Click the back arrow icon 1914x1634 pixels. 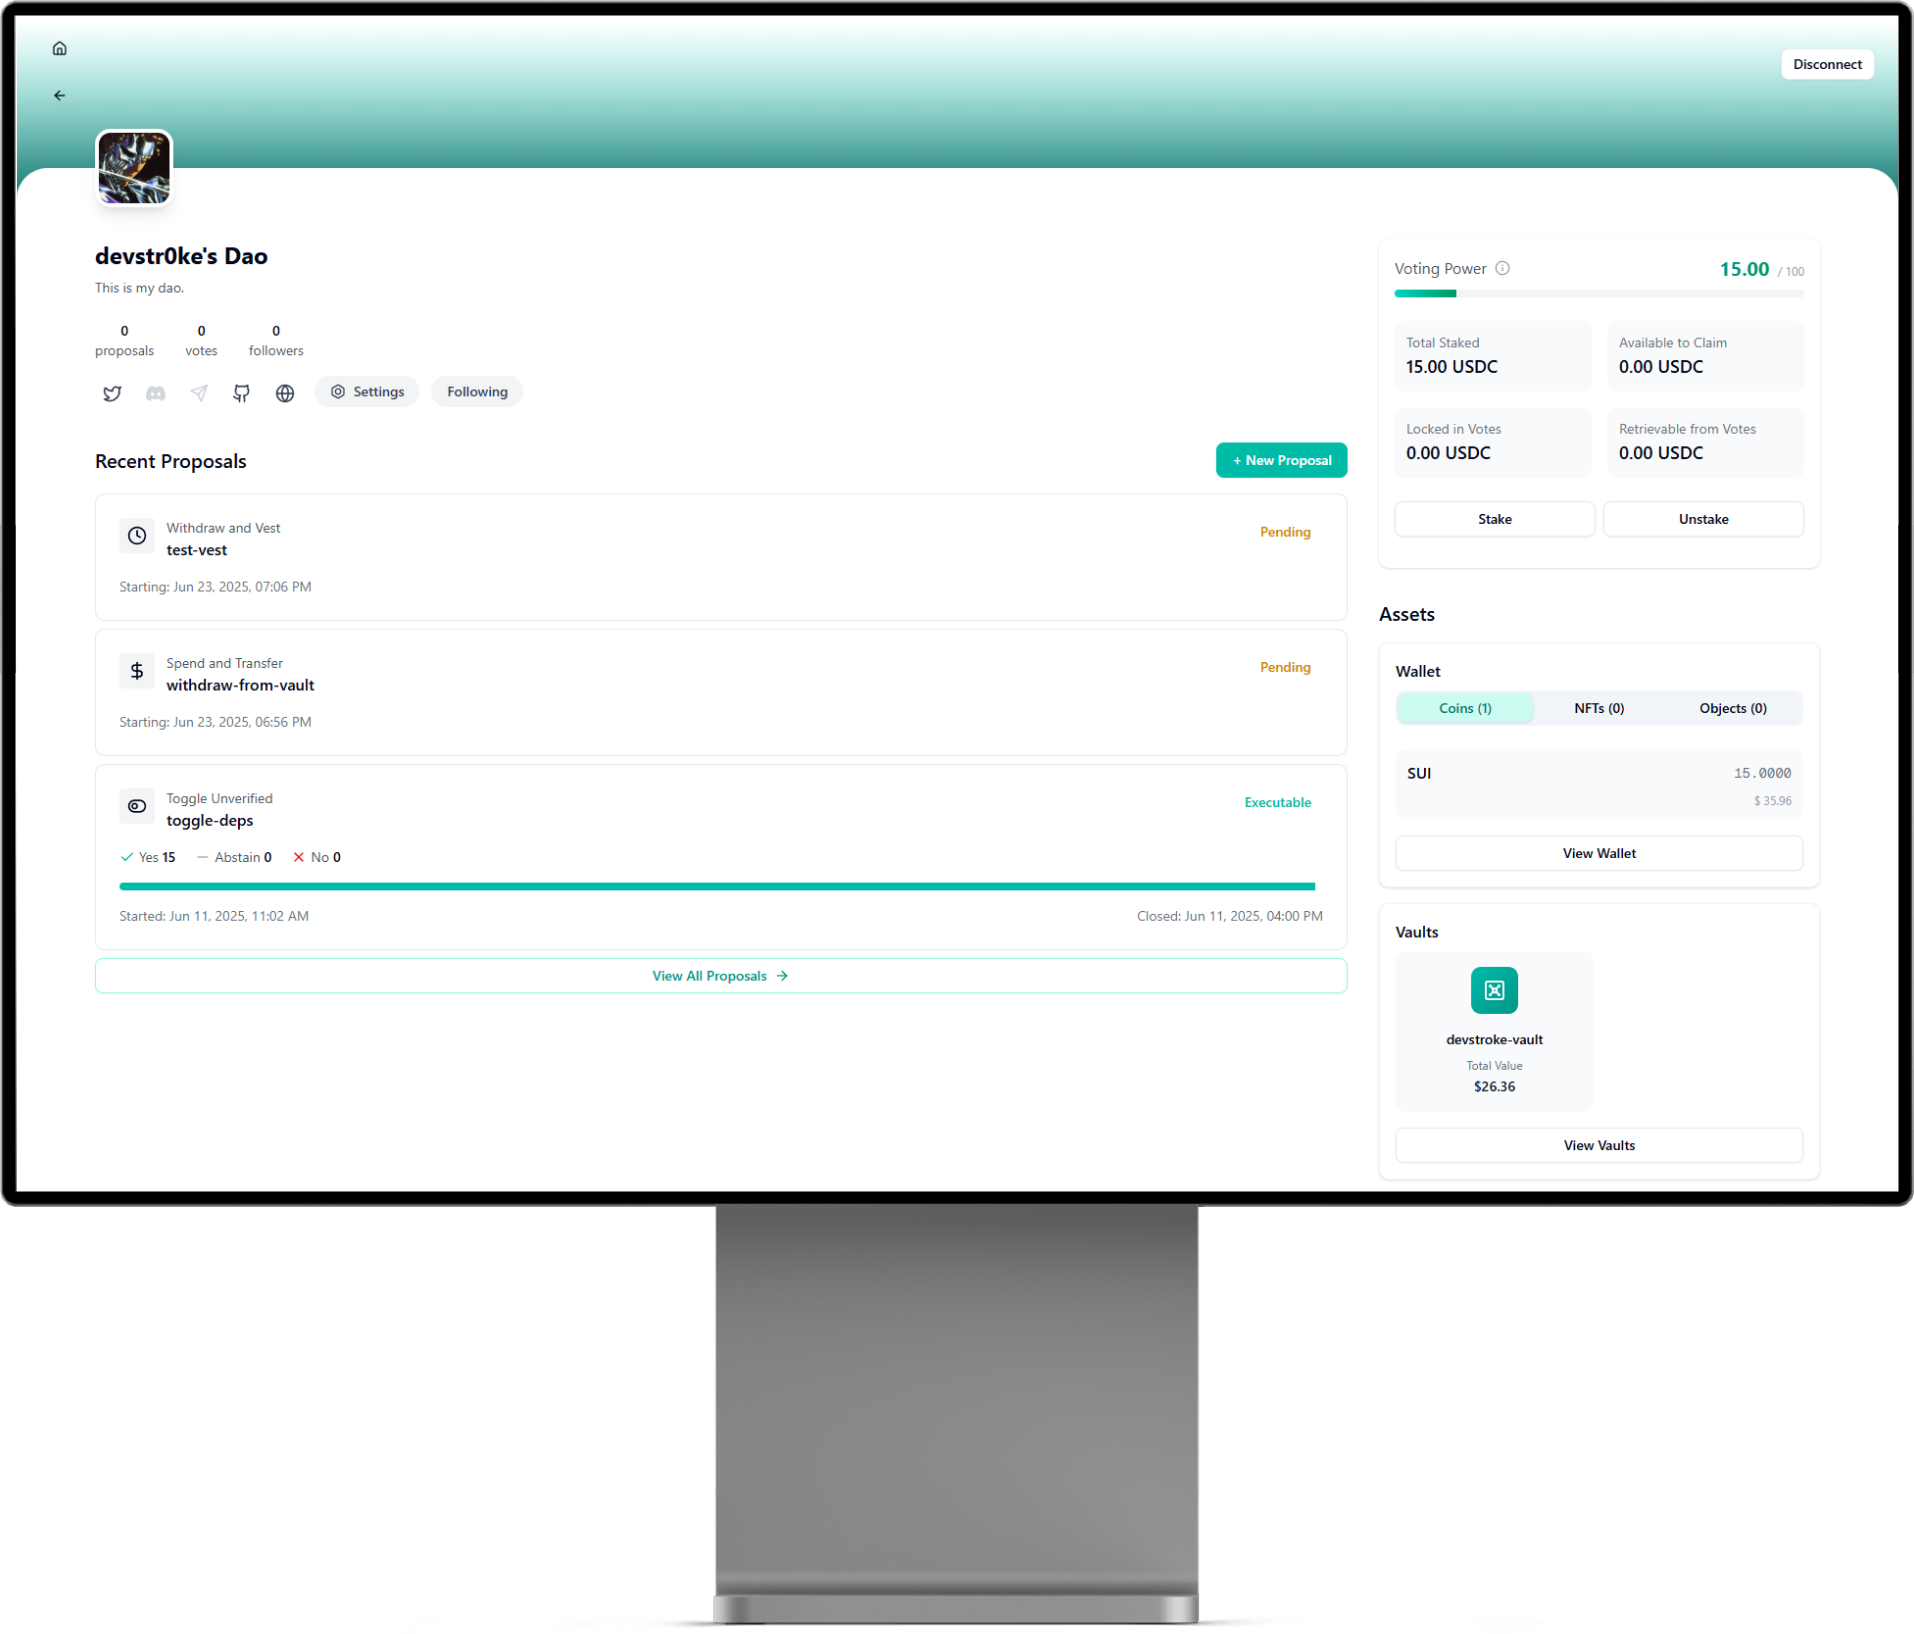[60, 96]
